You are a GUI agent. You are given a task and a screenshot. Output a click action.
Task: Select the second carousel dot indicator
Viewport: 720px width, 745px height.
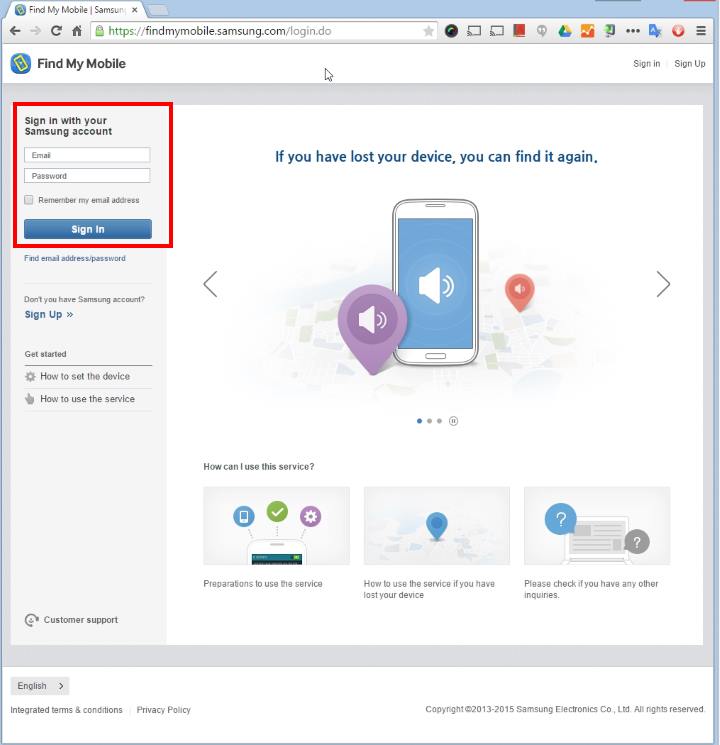[x=430, y=421]
